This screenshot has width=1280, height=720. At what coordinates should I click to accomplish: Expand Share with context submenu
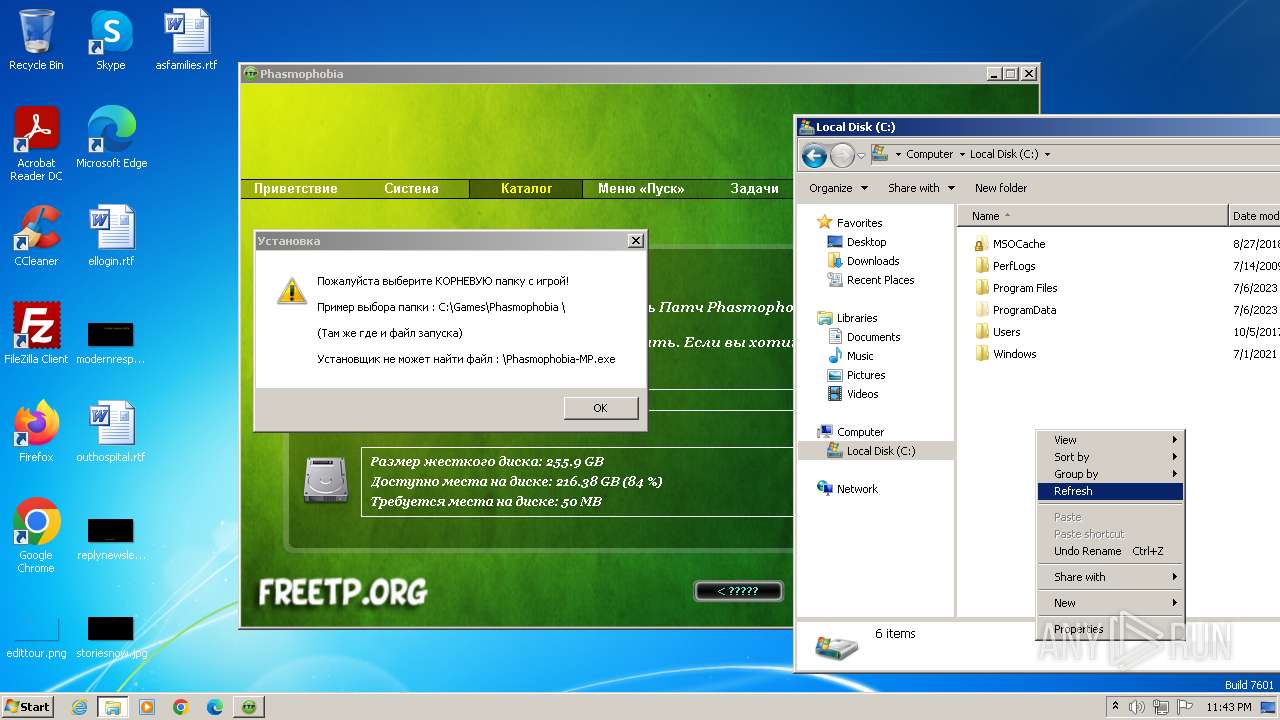[1110, 577]
